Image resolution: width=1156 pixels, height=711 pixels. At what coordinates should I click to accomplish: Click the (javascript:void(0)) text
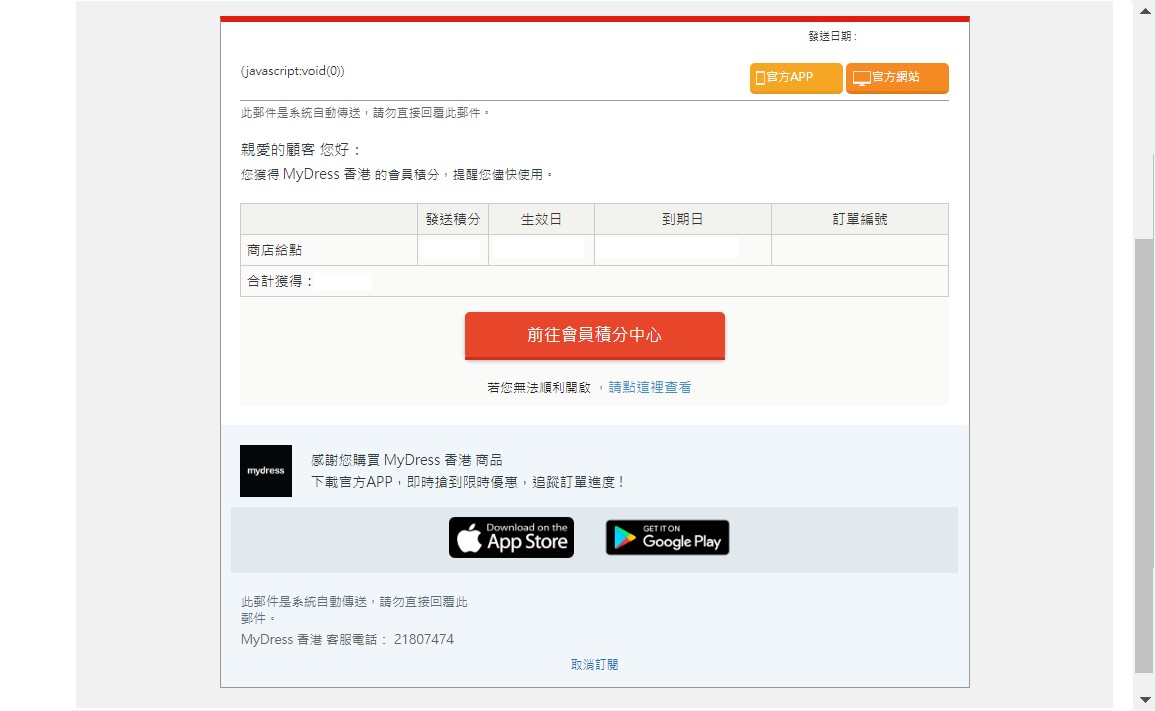point(293,71)
